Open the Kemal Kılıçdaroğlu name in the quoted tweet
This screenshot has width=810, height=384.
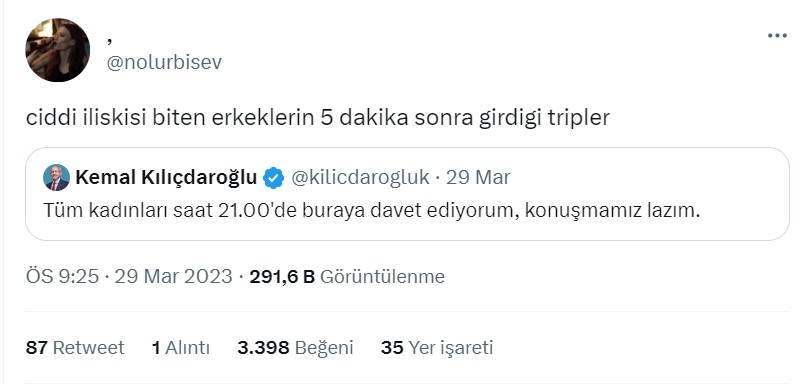pos(166,177)
